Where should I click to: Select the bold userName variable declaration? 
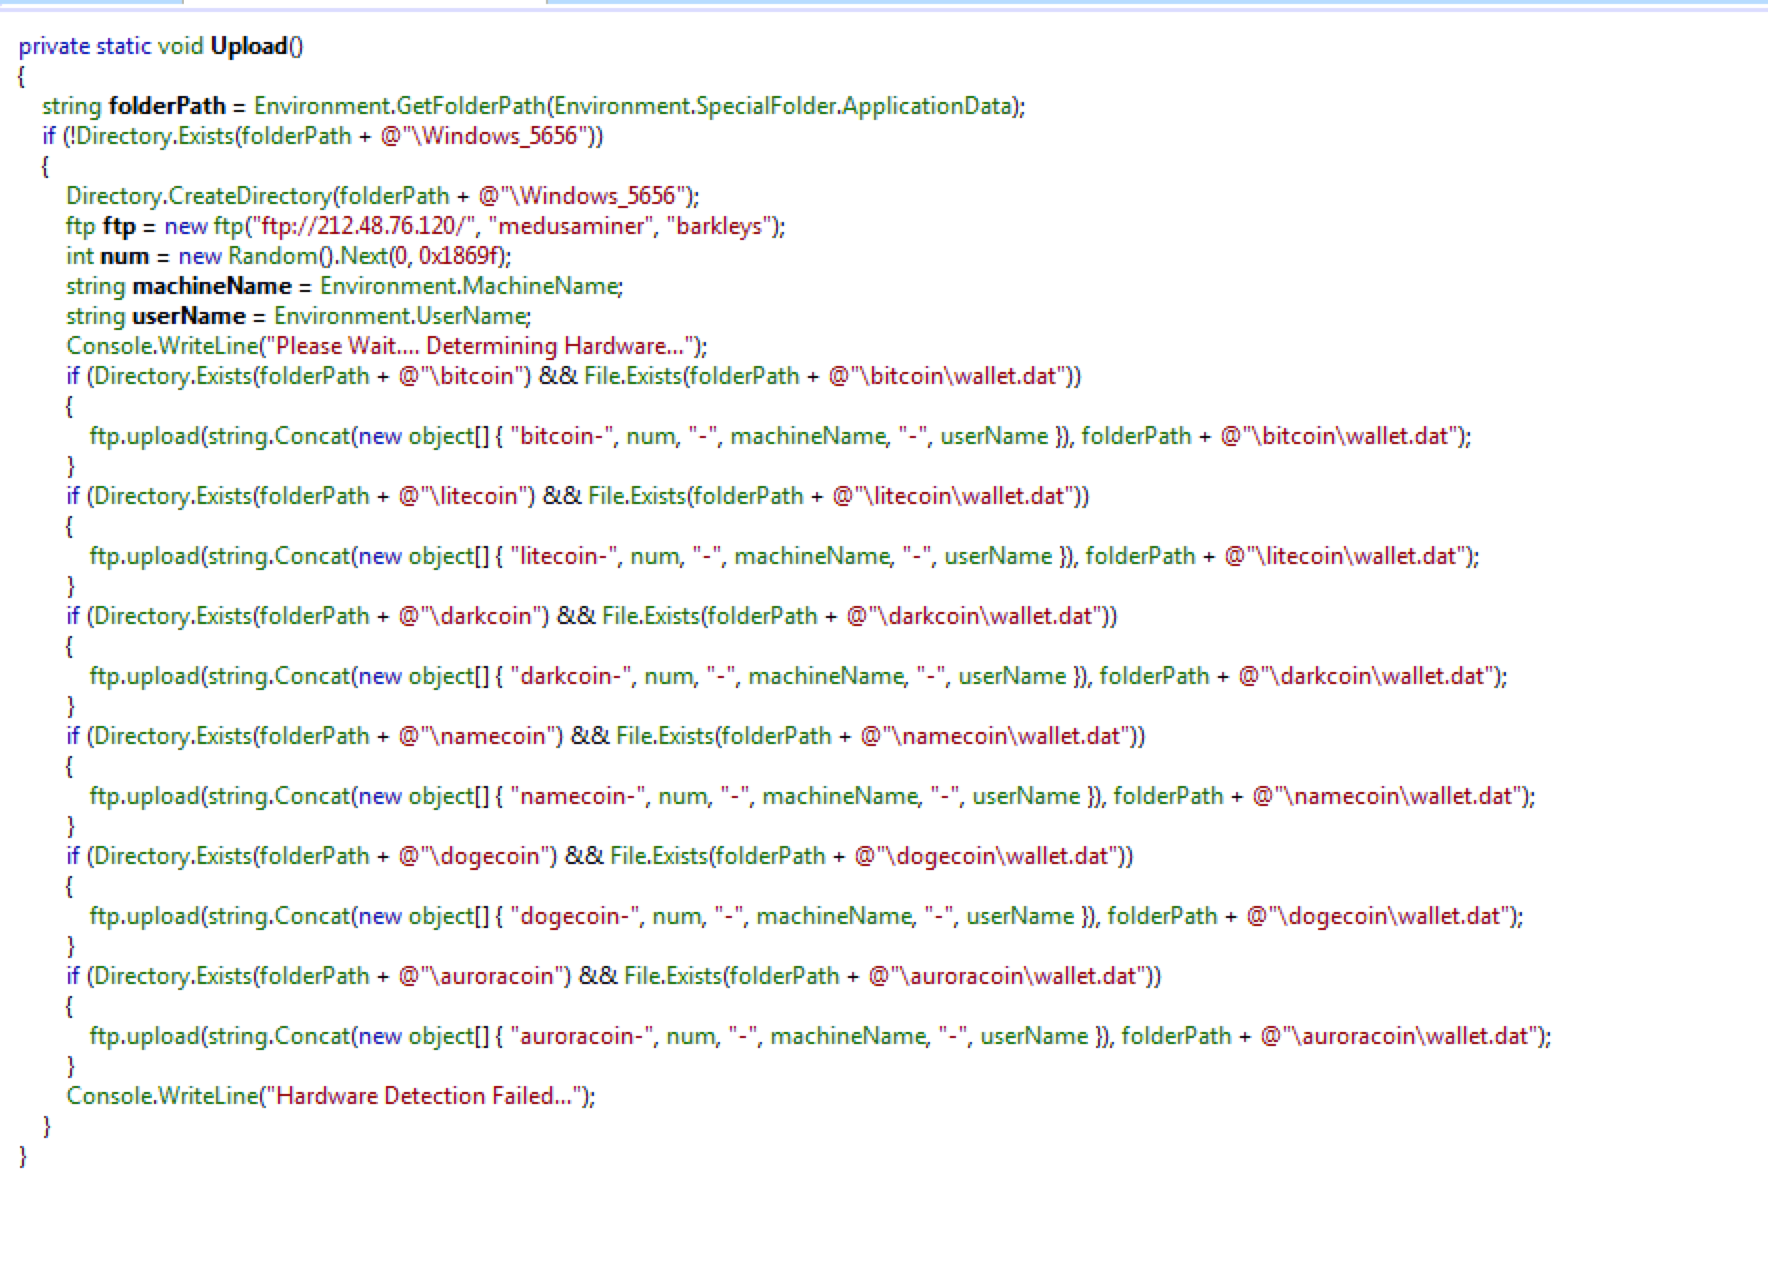click(x=188, y=316)
